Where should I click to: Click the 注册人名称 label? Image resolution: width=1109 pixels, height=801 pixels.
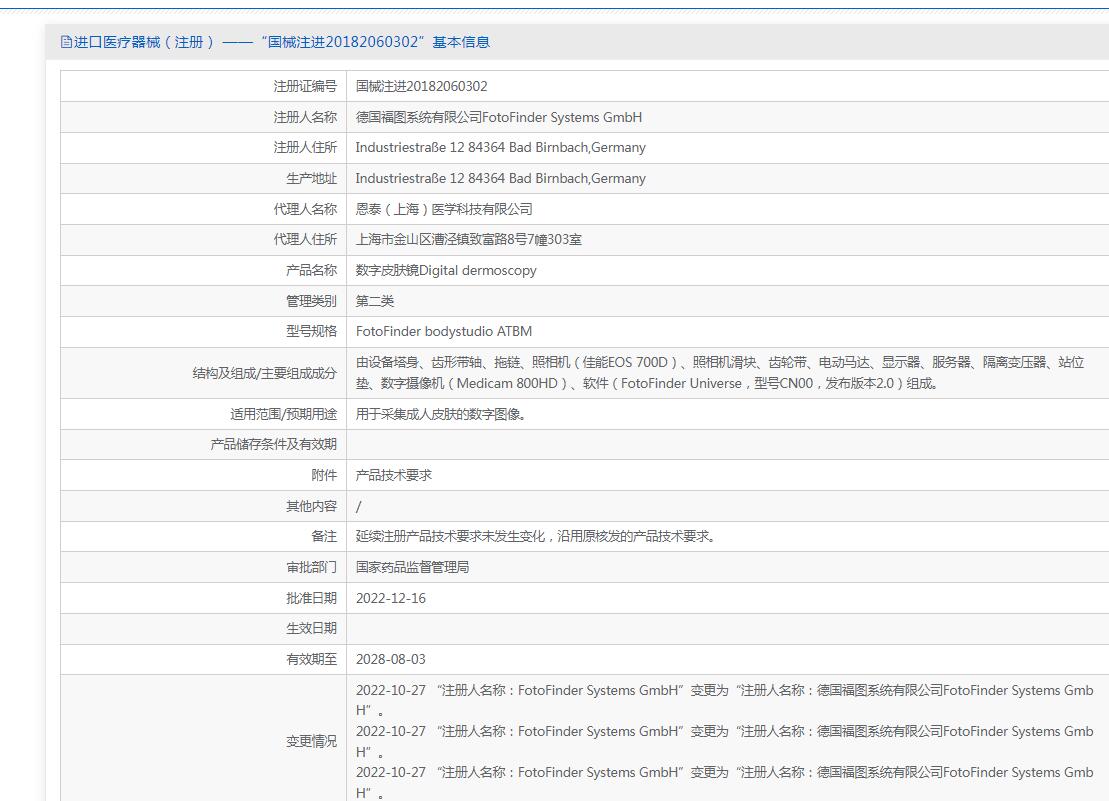click(x=305, y=117)
